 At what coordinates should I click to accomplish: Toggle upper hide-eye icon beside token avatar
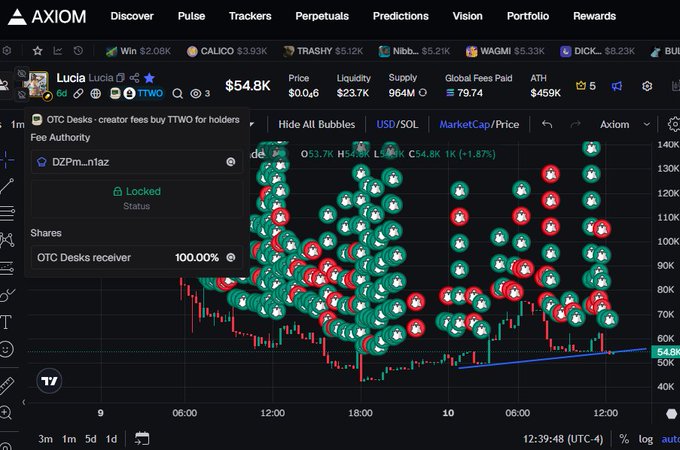(x=22, y=73)
